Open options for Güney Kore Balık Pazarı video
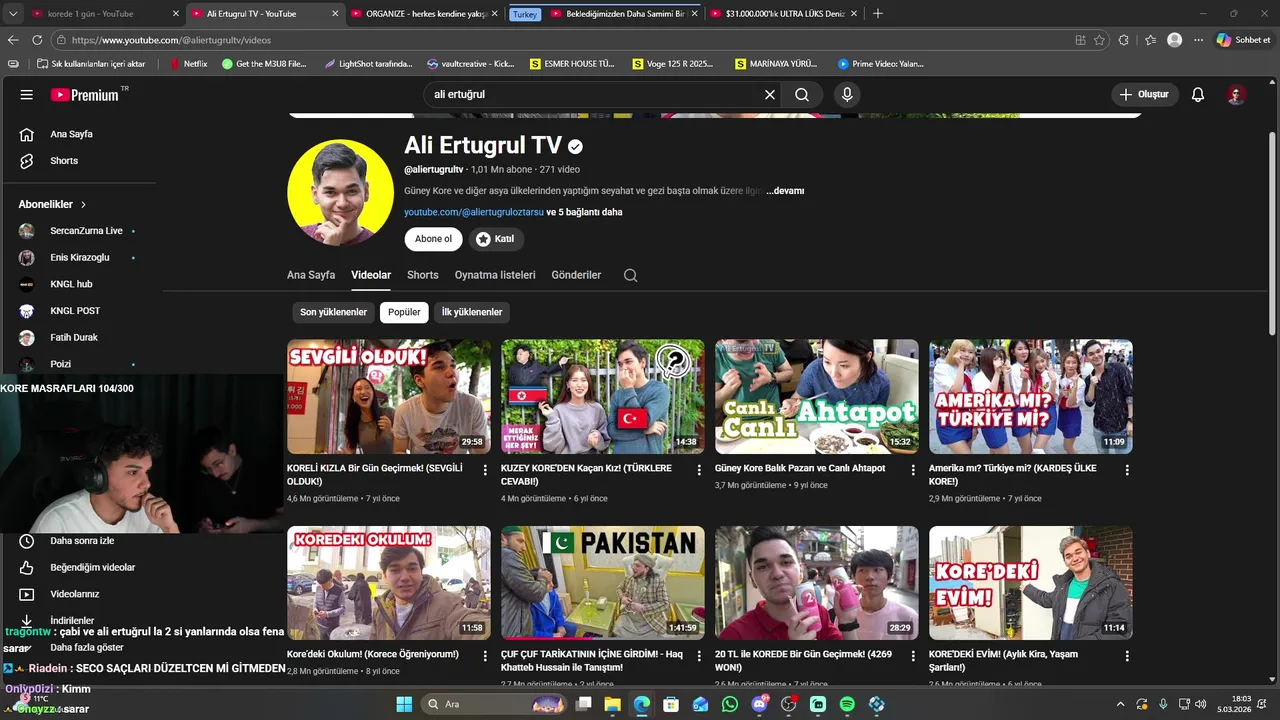The width and height of the screenshot is (1280, 720). [913, 470]
